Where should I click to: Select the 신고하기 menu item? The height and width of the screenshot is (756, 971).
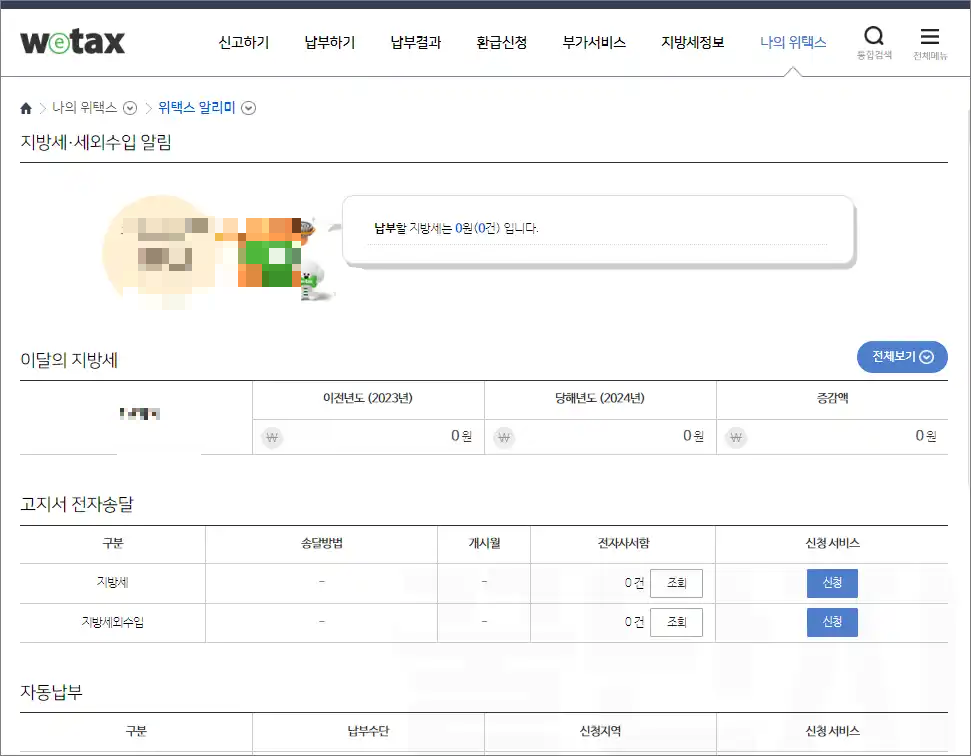click(x=243, y=42)
